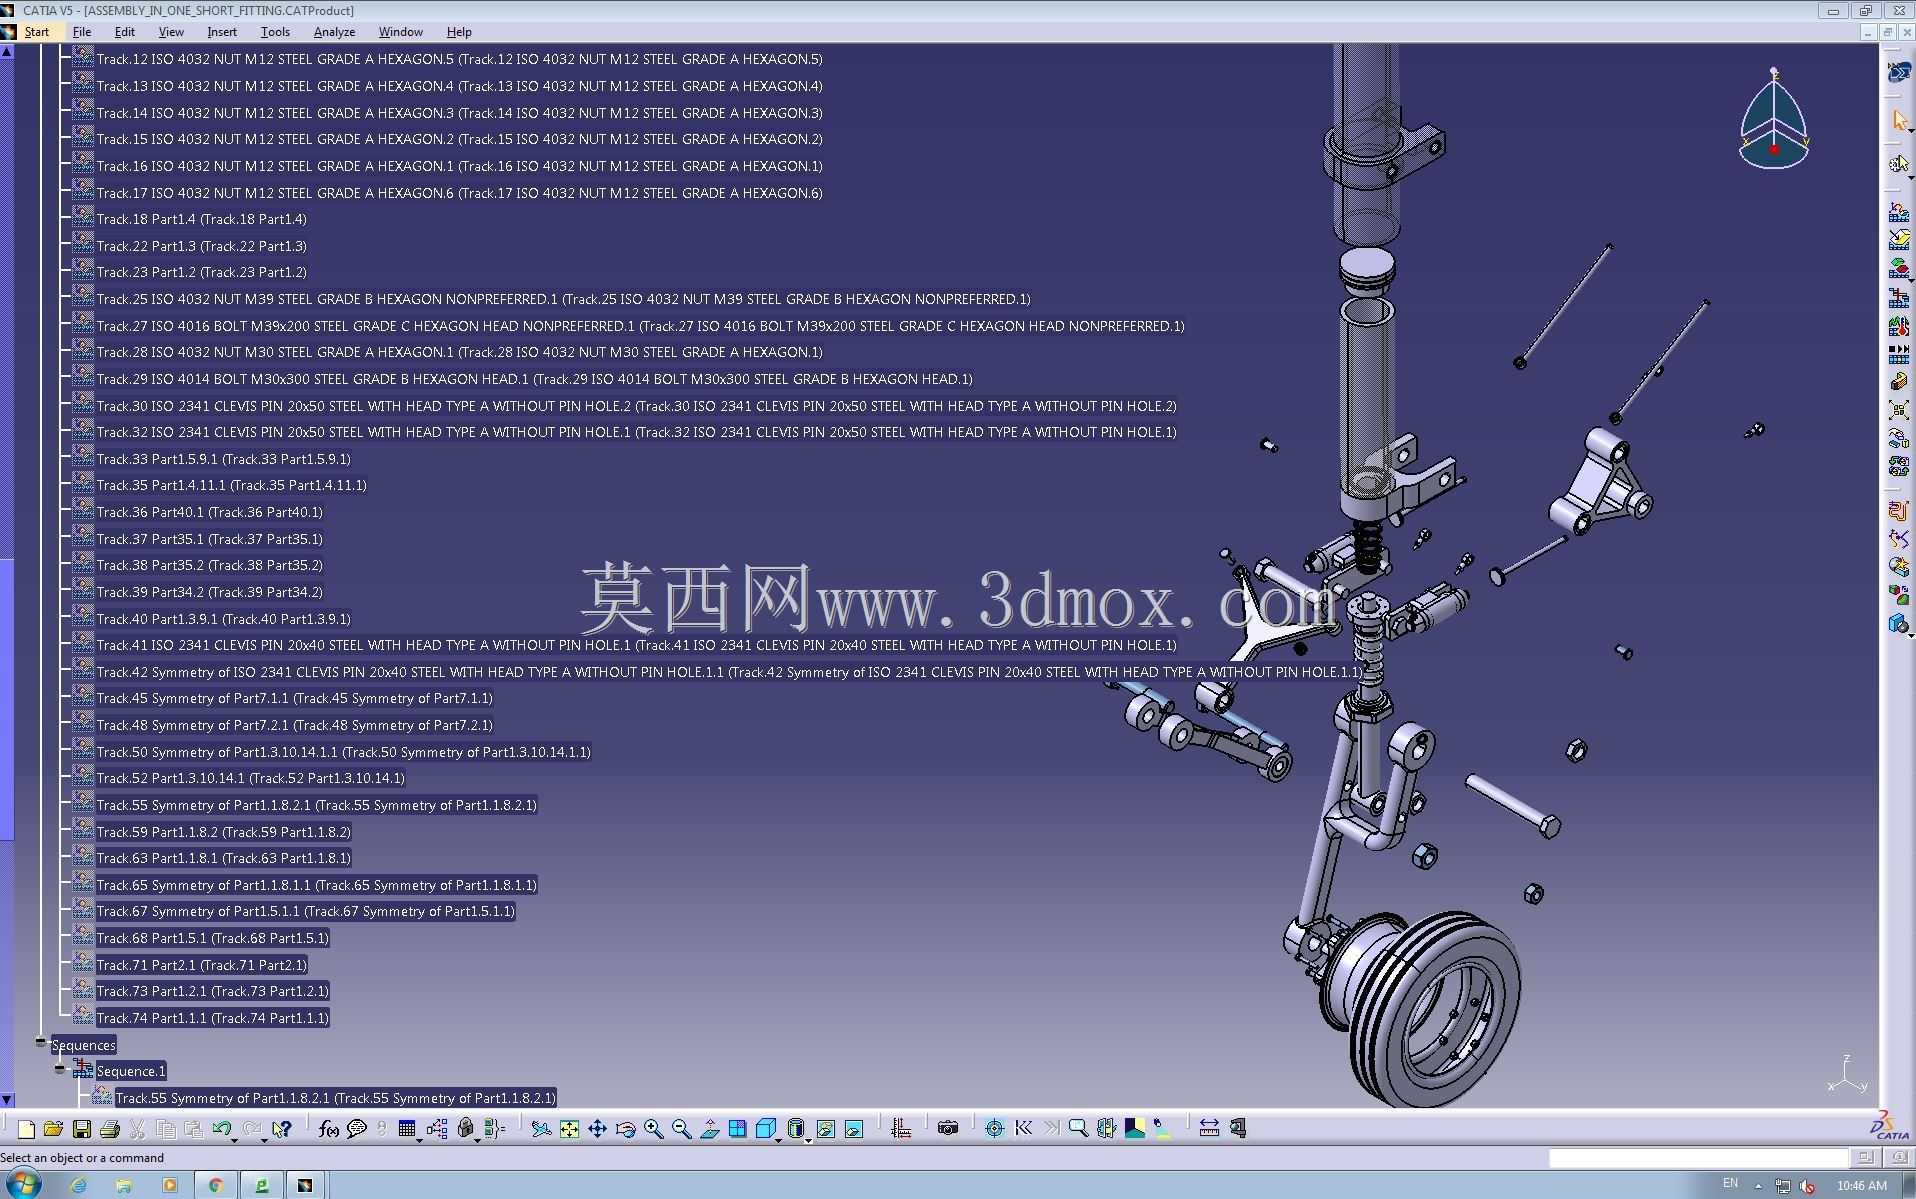The image size is (1916, 1199).
Task: Select the Normal View tool
Action: click(709, 1129)
